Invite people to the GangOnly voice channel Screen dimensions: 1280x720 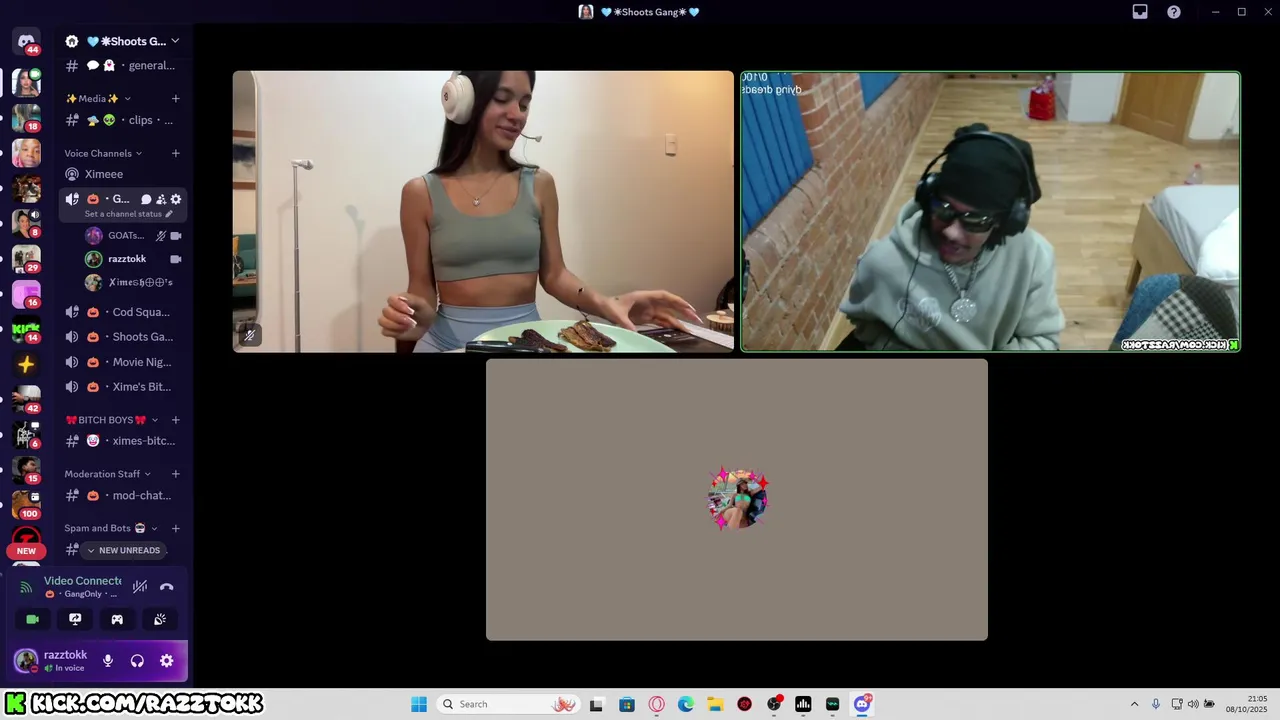tap(161, 199)
